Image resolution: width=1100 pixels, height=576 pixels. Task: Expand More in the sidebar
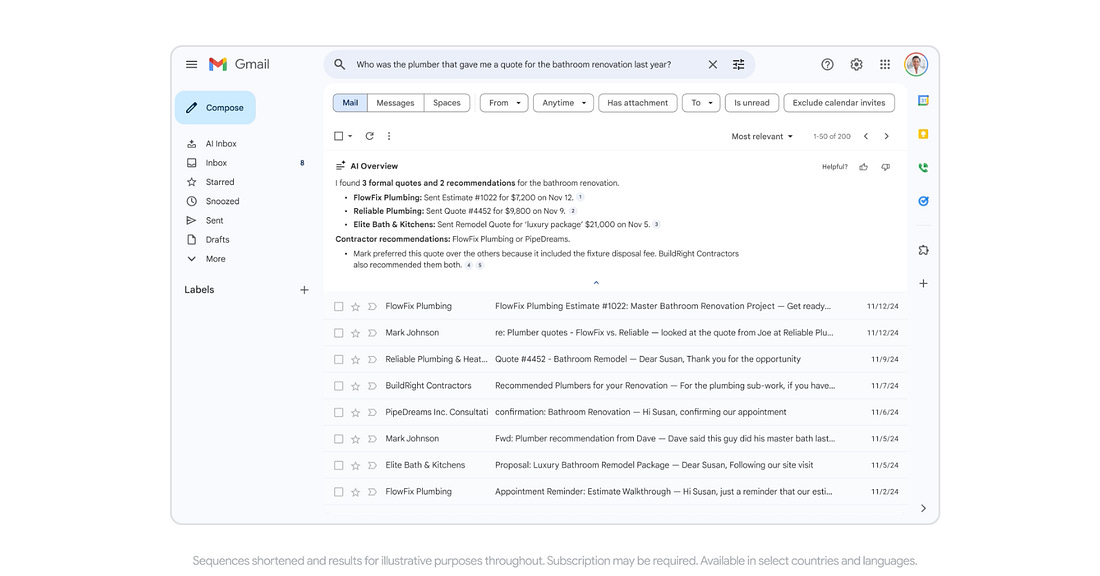pyautogui.click(x=215, y=259)
